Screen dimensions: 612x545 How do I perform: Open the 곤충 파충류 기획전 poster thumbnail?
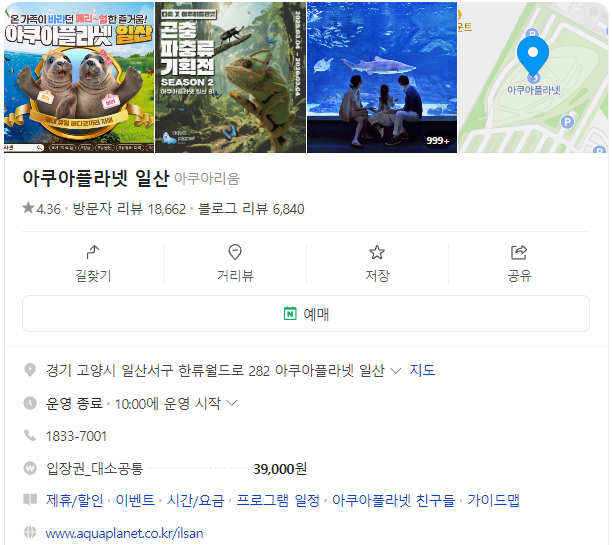[x=230, y=77]
